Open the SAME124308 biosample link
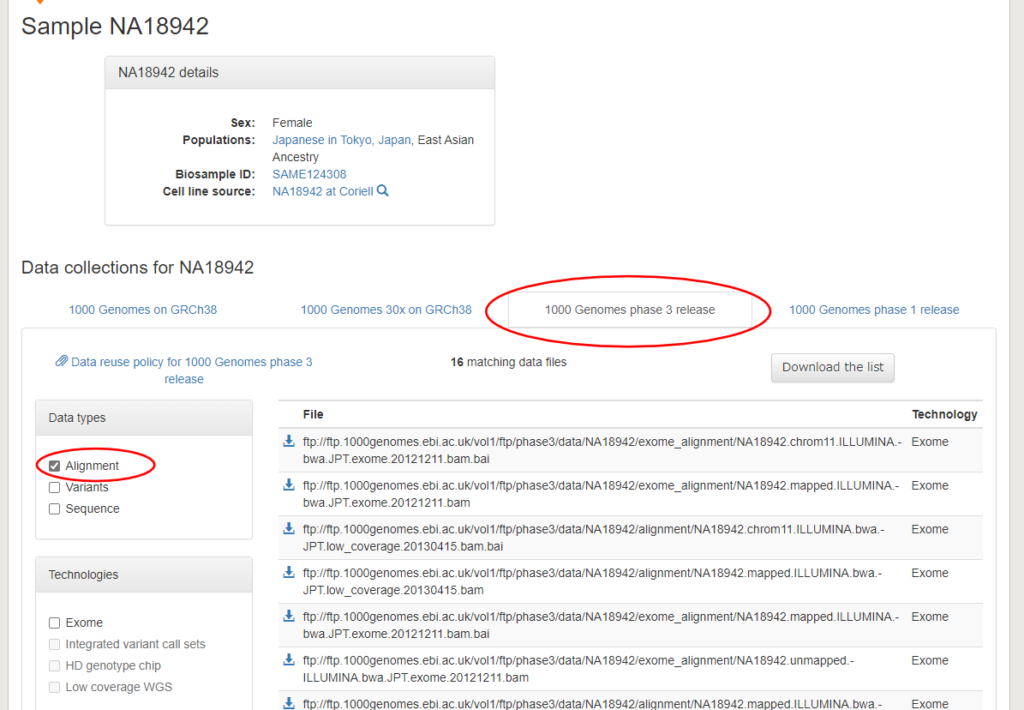This screenshot has height=710, width=1024. (x=309, y=174)
